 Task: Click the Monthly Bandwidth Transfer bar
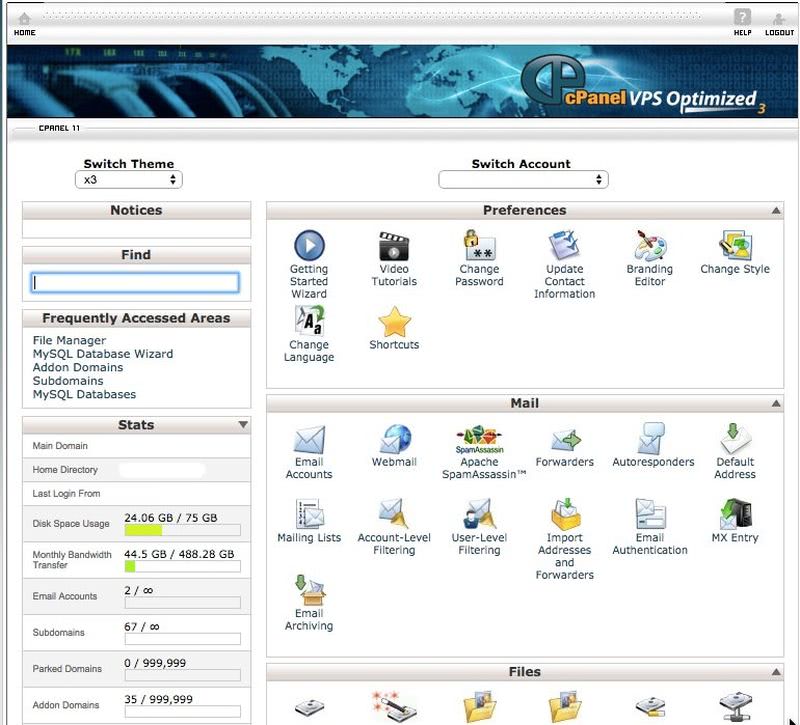pos(183,566)
